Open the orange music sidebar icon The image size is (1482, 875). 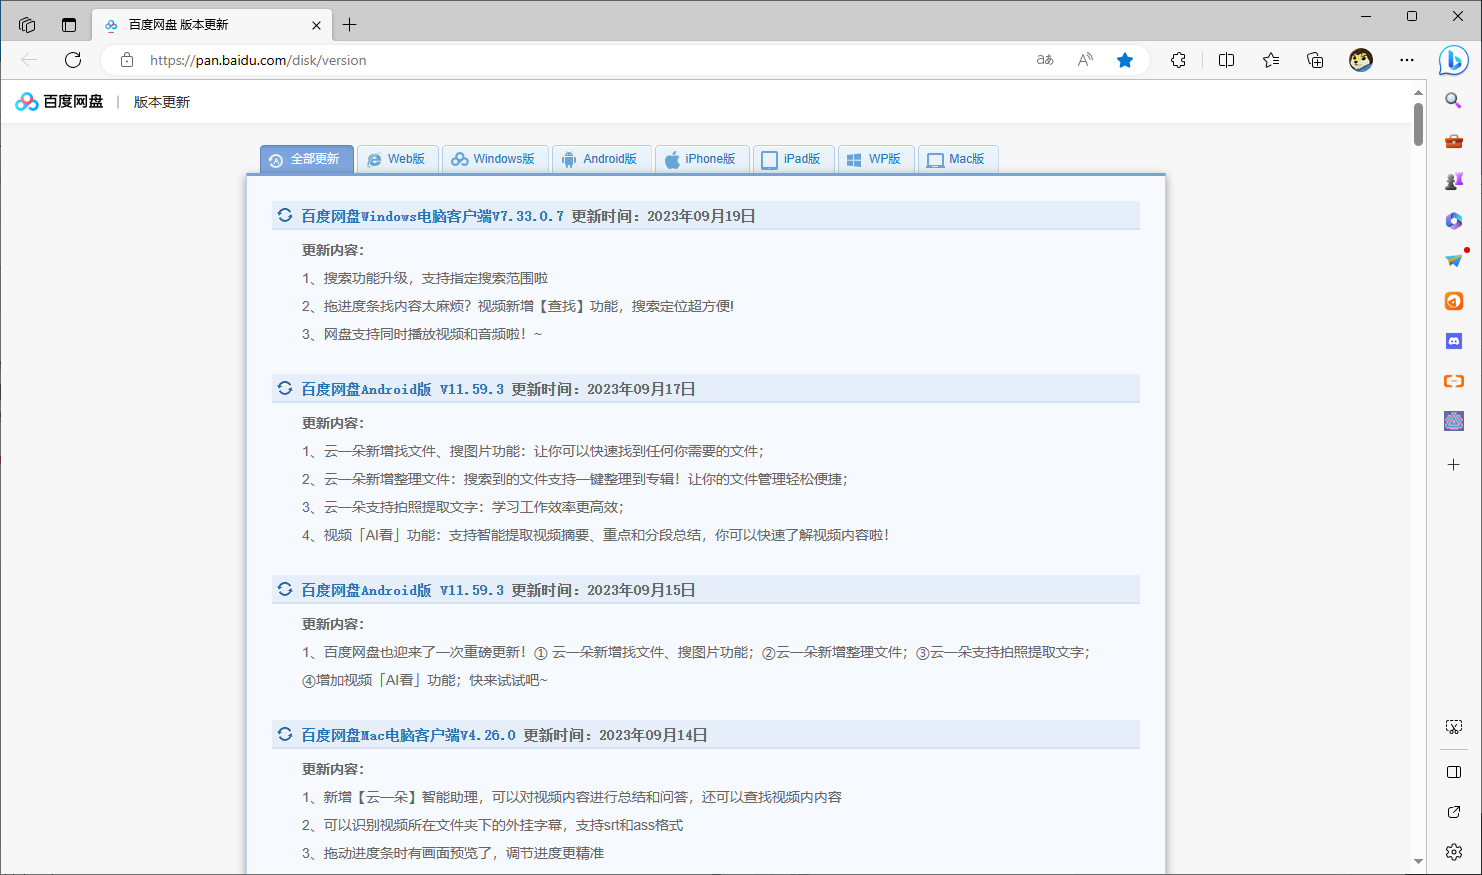1454,301
